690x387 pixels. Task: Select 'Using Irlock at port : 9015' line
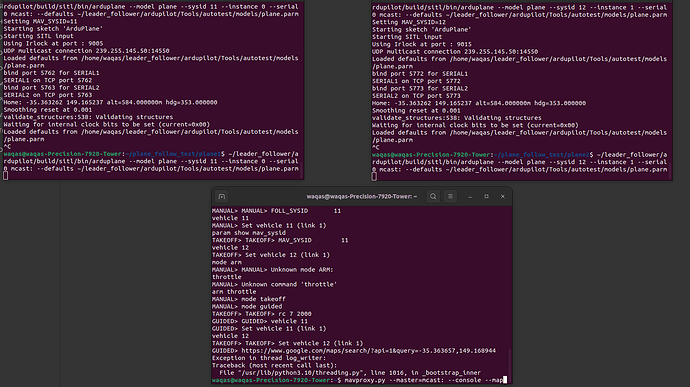[422, 44]
